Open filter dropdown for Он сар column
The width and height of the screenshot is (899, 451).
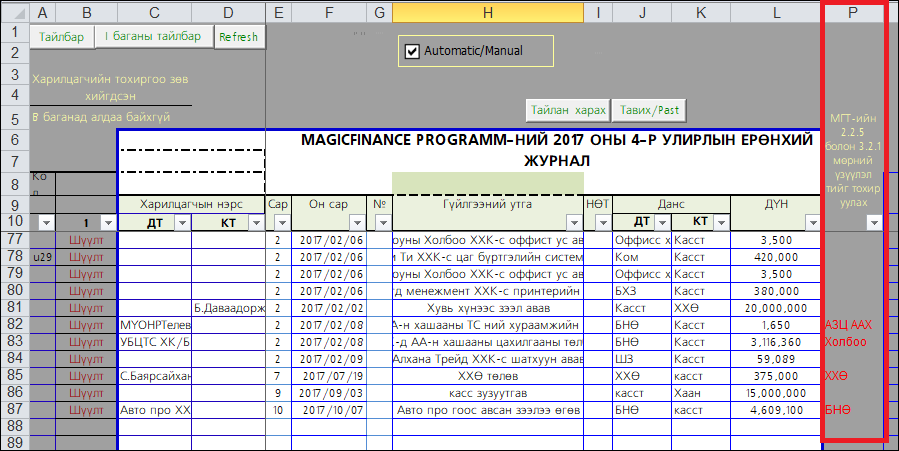pos(355,222)
